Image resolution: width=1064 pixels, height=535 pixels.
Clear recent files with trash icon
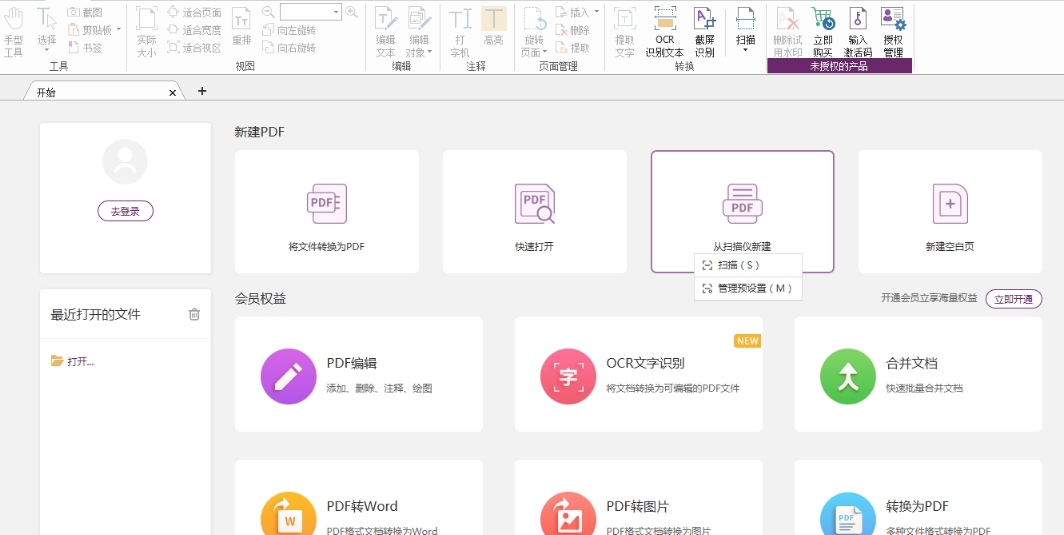pos(194,314)
